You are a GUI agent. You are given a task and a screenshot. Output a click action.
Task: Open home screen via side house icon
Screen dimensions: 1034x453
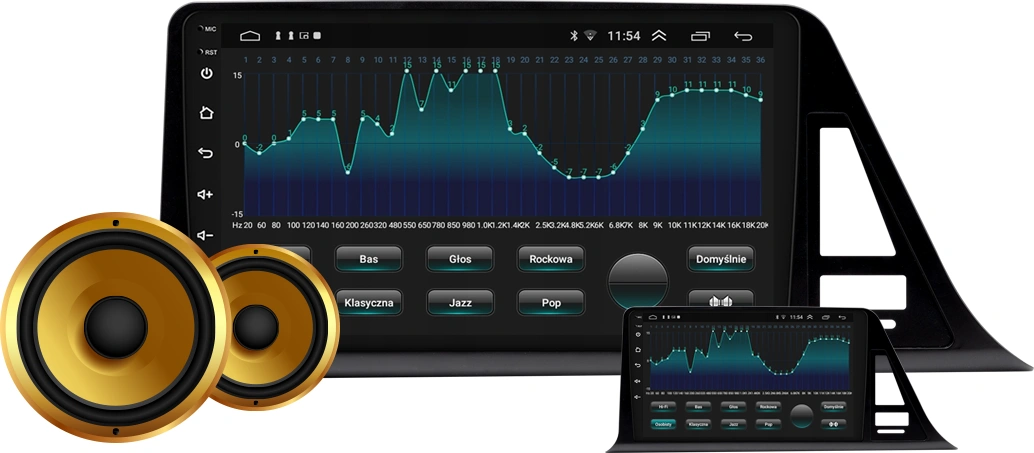tap(206, 112)
